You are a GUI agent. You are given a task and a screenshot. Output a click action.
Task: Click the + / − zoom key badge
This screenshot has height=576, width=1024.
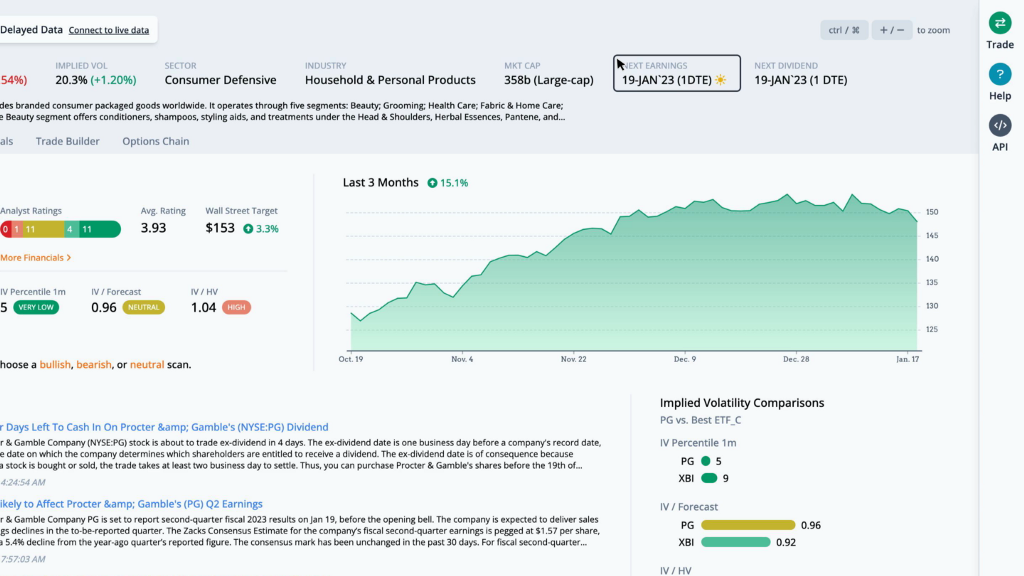[x=892, y=30]
